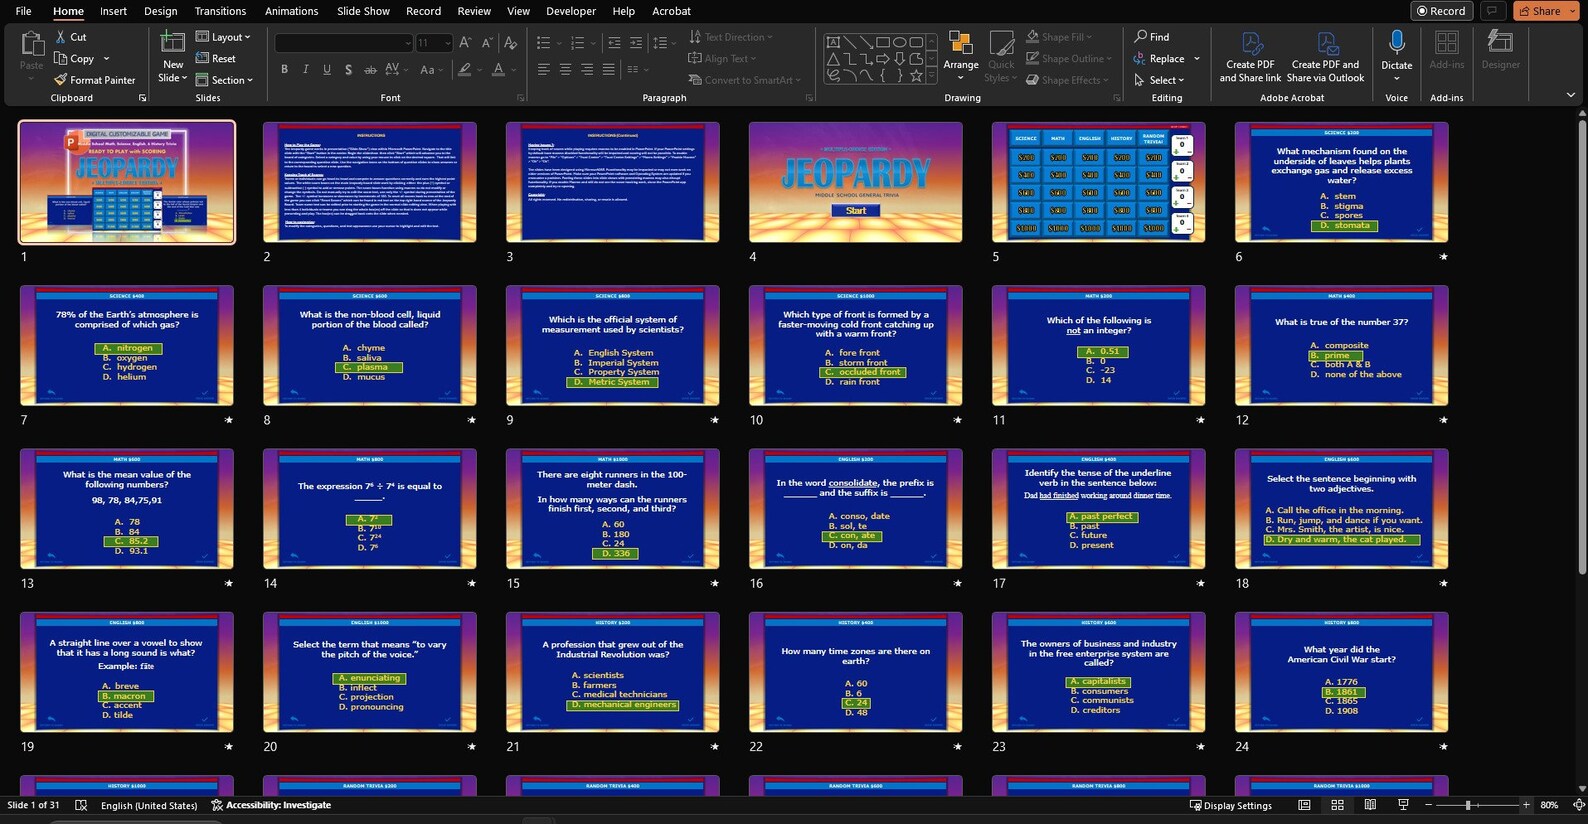Switch to the Design tab
The width and height of the screenshot is (1588, 824).
pos(160,11)
